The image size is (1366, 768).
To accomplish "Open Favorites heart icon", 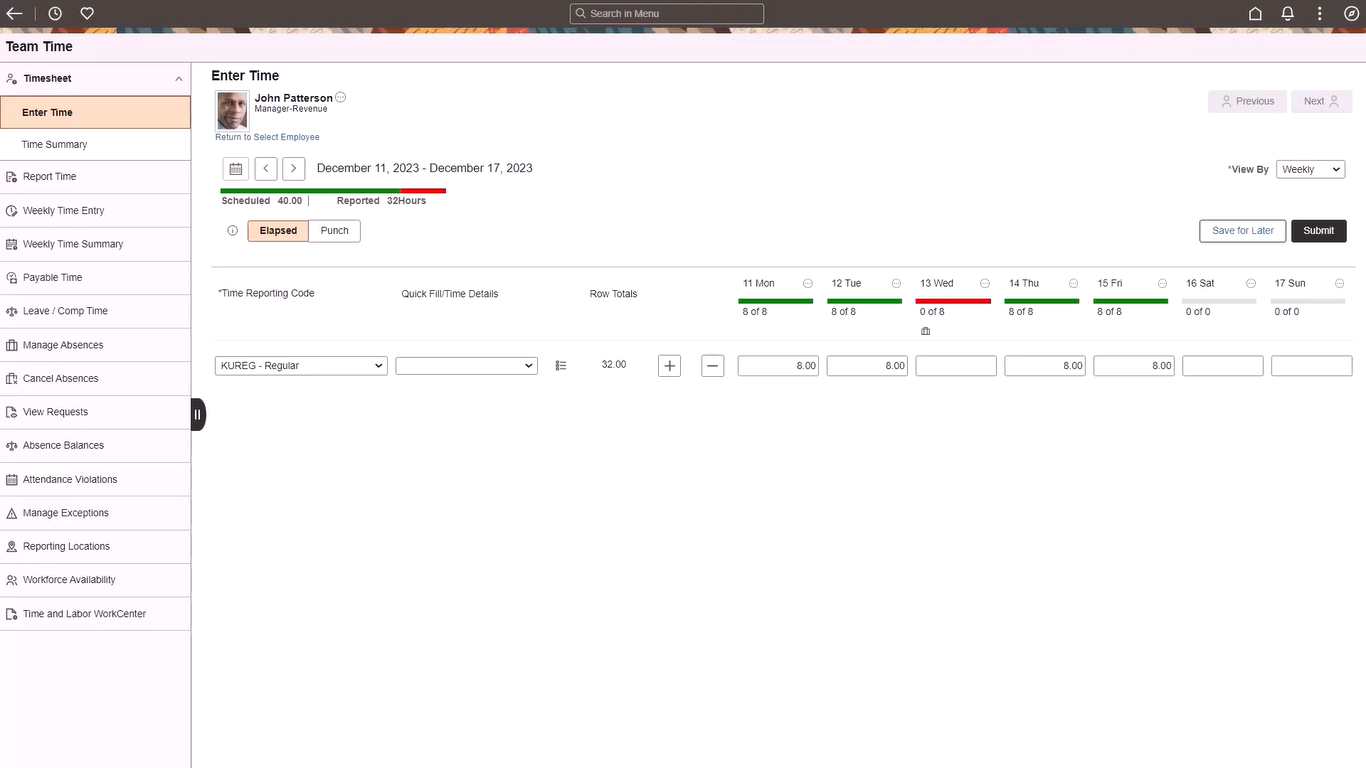I will [87, 13].
